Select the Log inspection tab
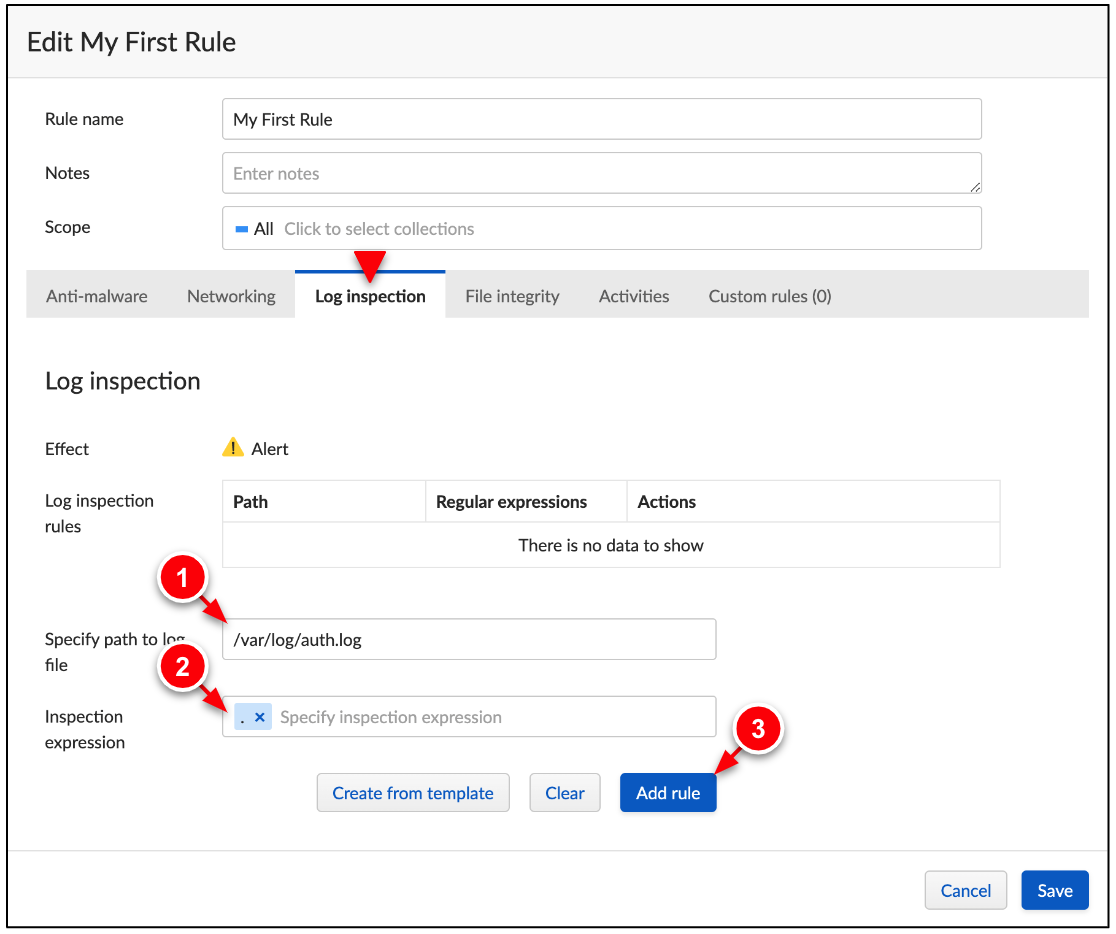Viewport: 1116px width, 934px height. (x=370, y=295)
